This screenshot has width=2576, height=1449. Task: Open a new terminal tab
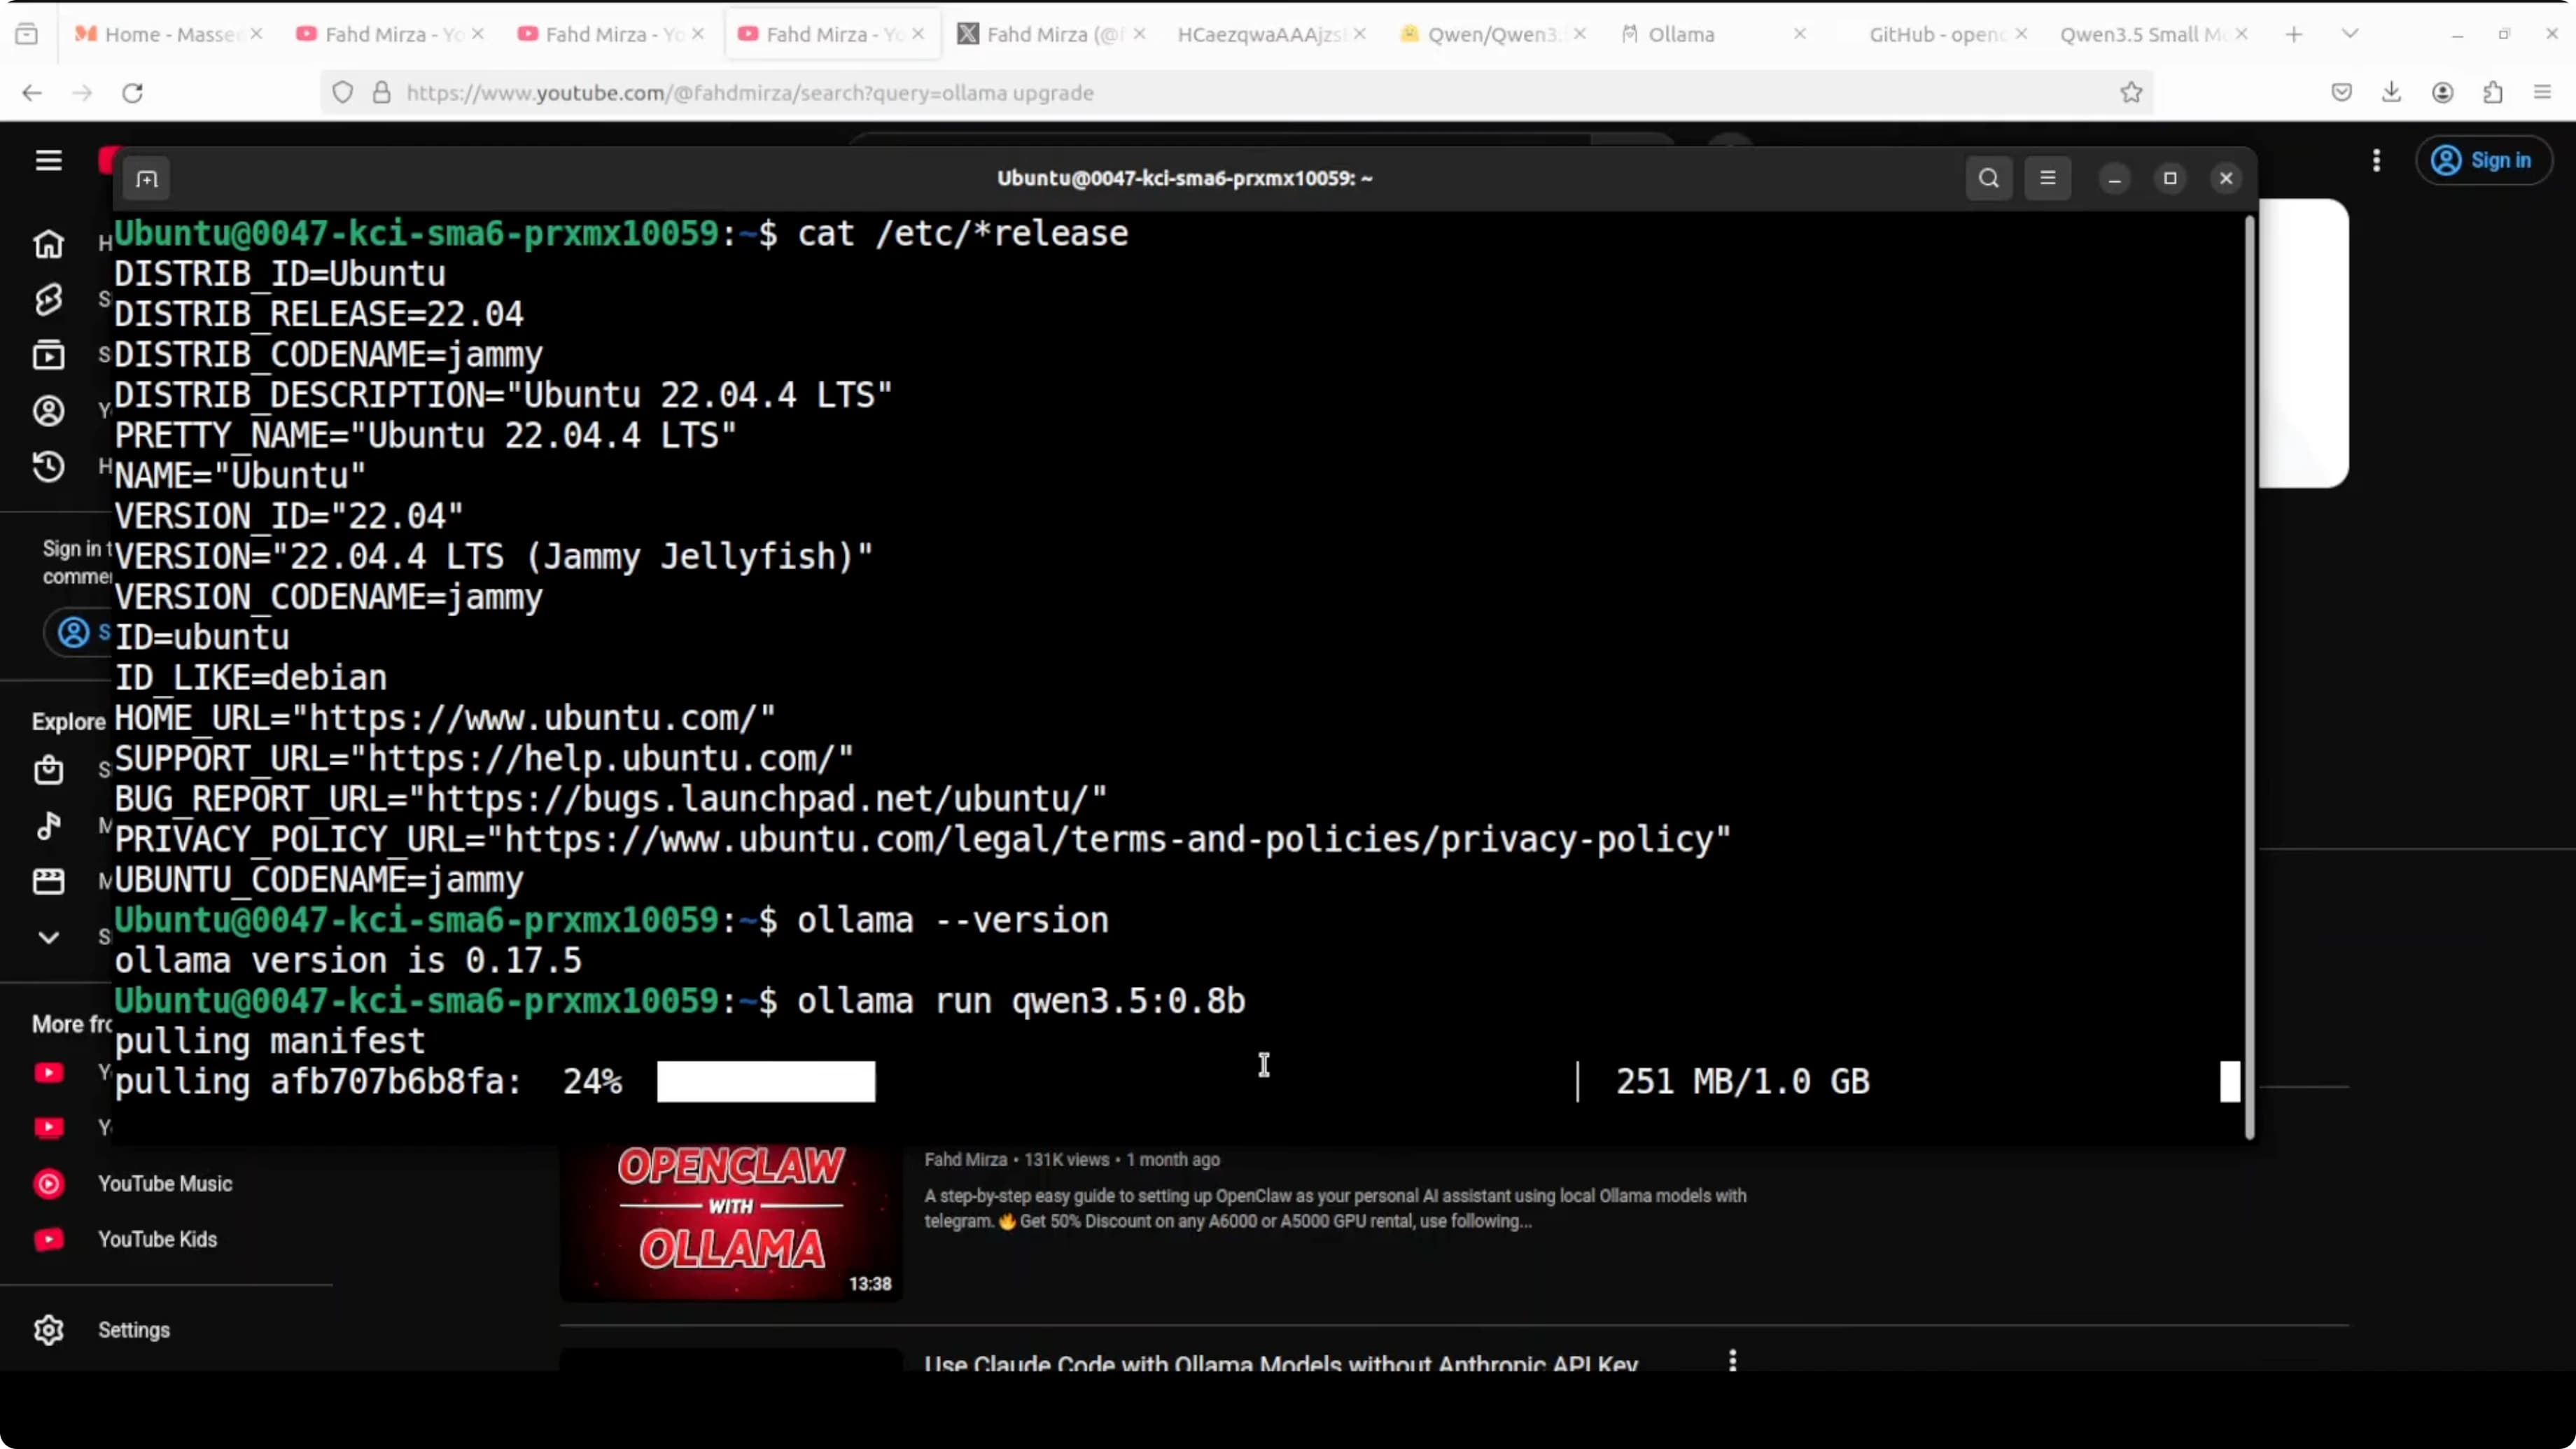(146, 178)
